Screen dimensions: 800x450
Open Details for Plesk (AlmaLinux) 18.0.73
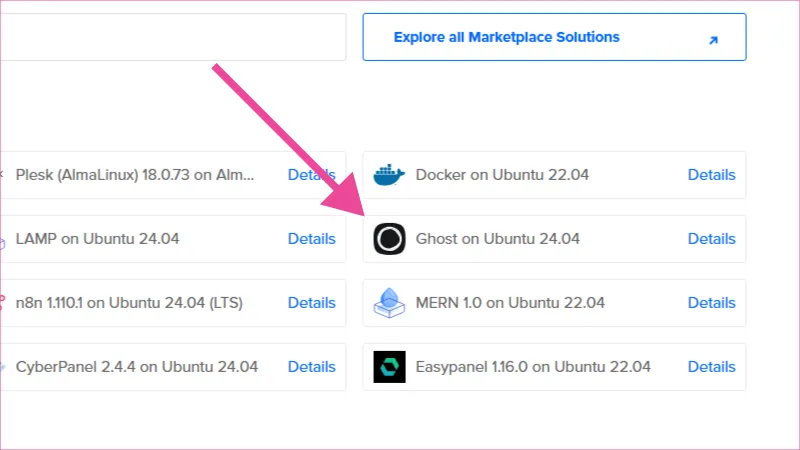(x=311, y=175)
